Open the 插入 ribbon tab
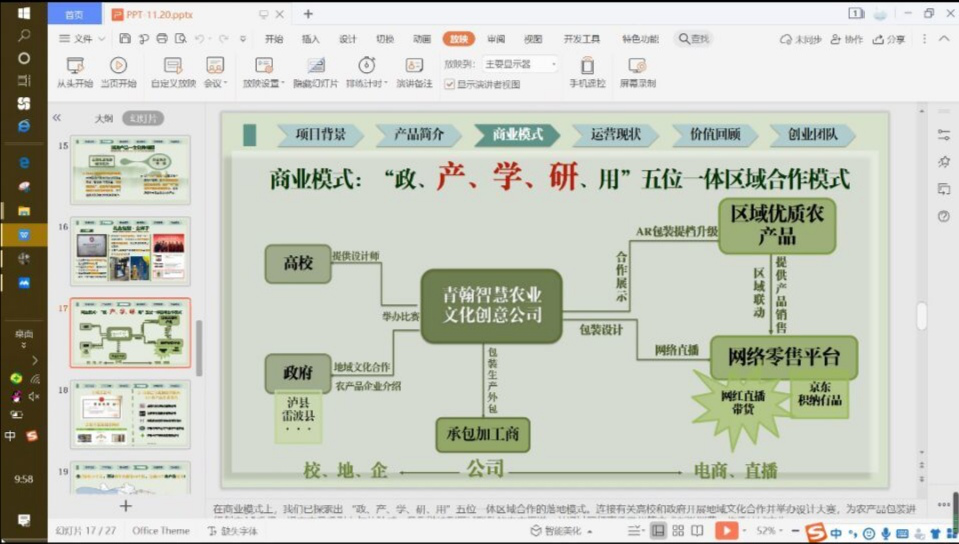This screenshot has width=959, height=544. [310, 39]
